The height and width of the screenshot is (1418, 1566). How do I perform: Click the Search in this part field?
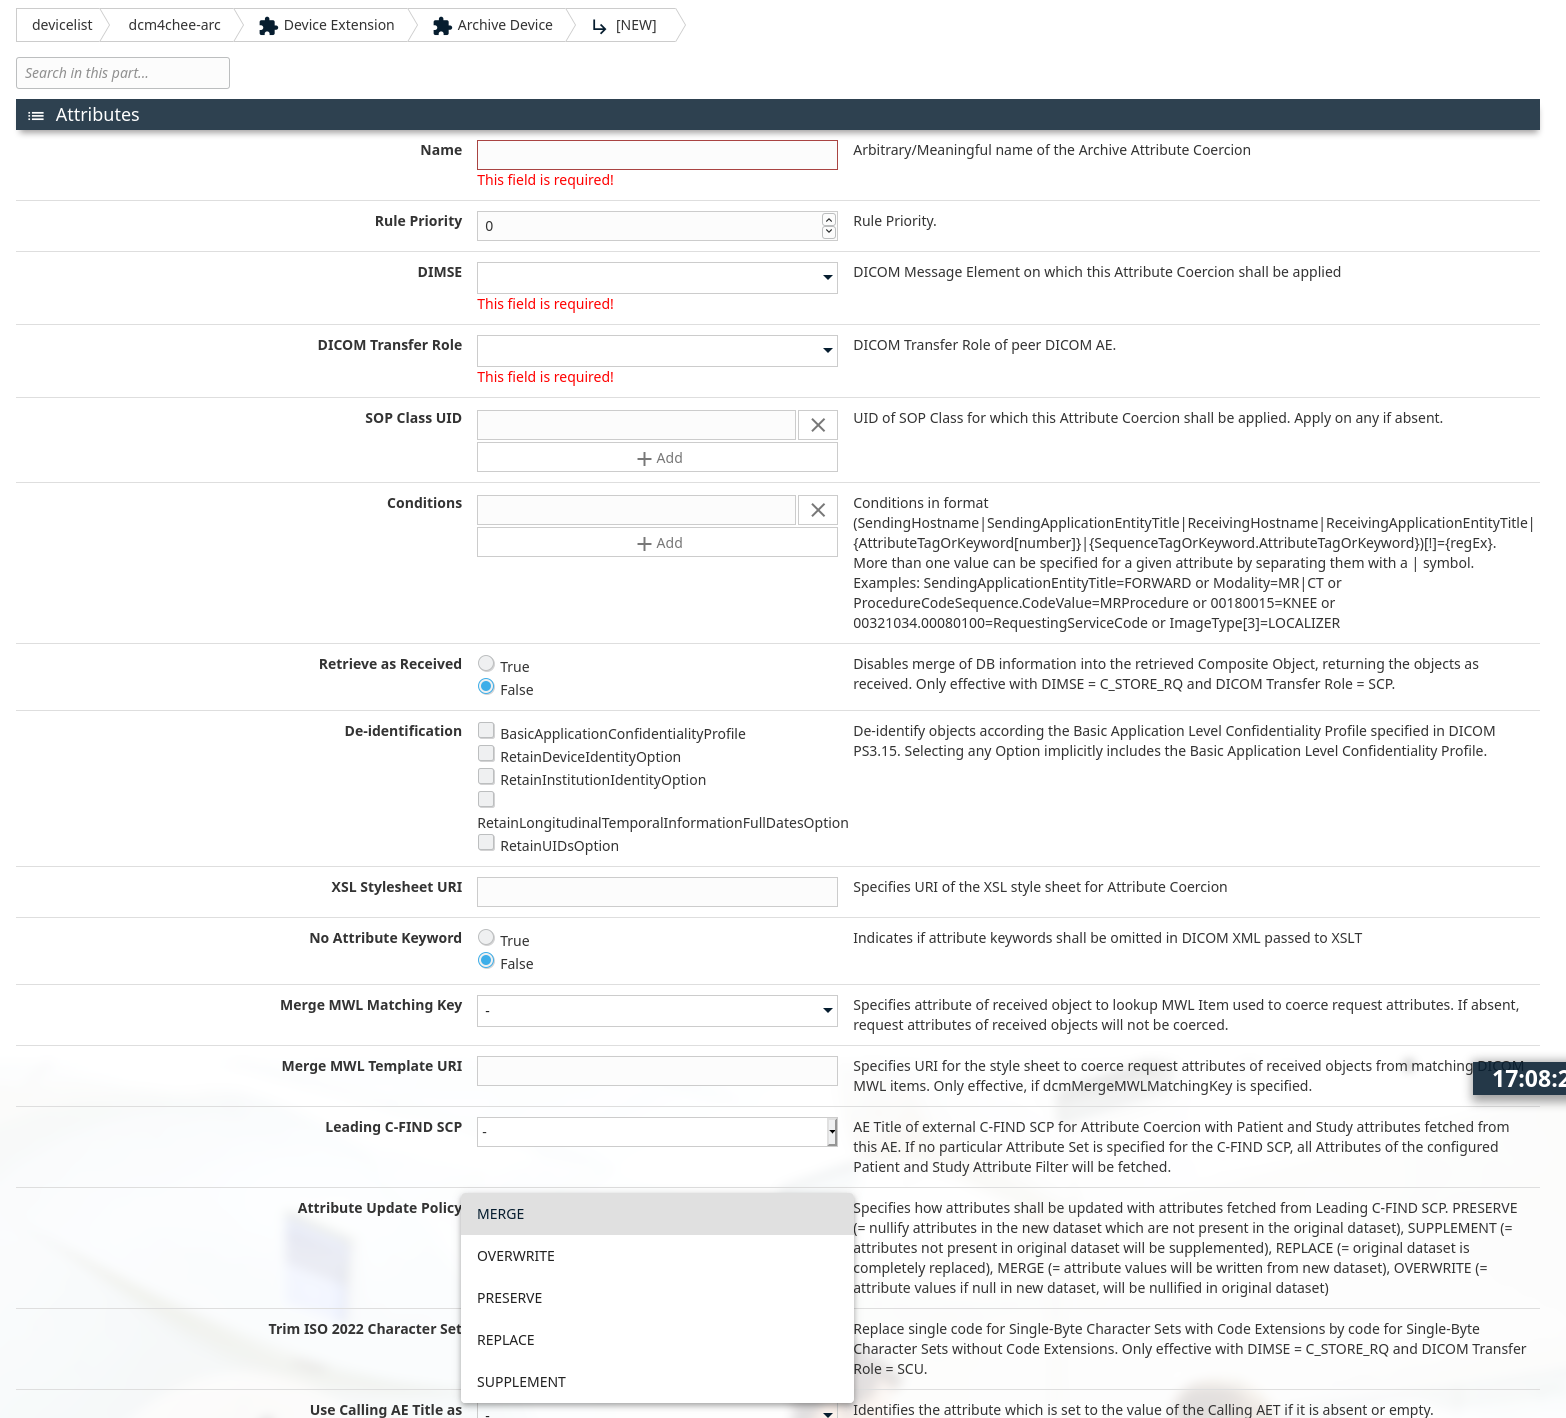tap(122, 72)
